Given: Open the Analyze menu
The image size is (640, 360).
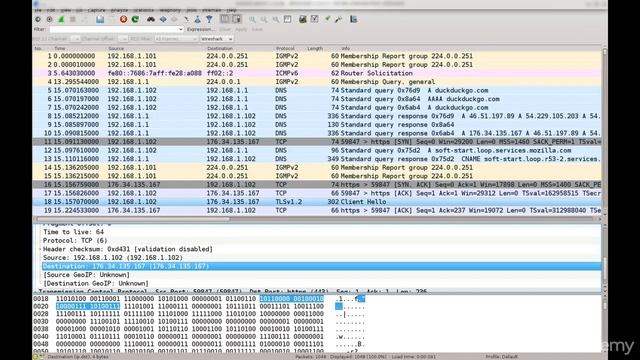Looking at the screenshot, I should 119,10.
